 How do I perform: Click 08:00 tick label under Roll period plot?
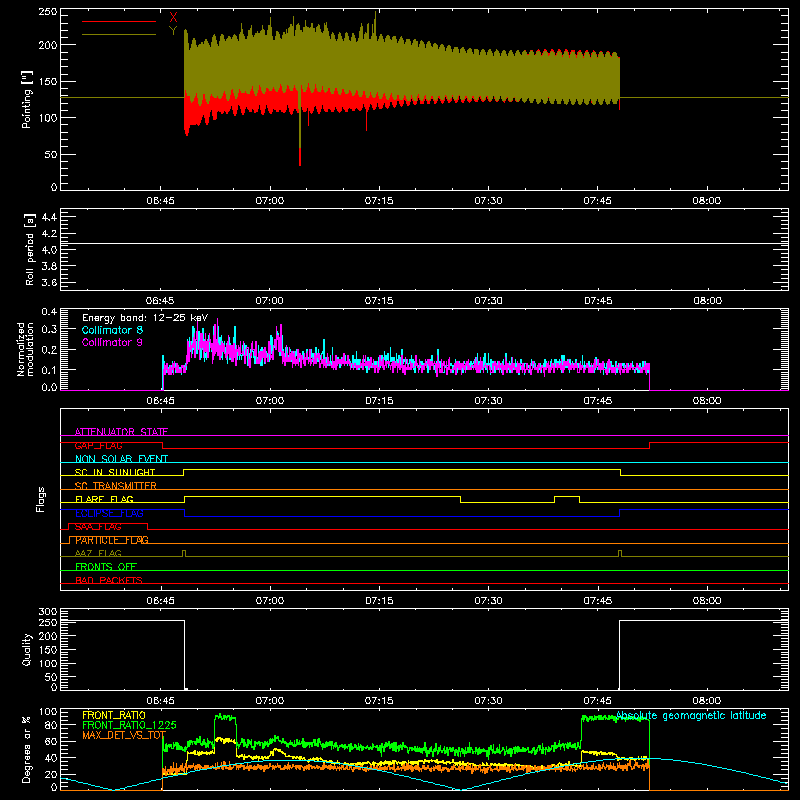pos(707,301)
